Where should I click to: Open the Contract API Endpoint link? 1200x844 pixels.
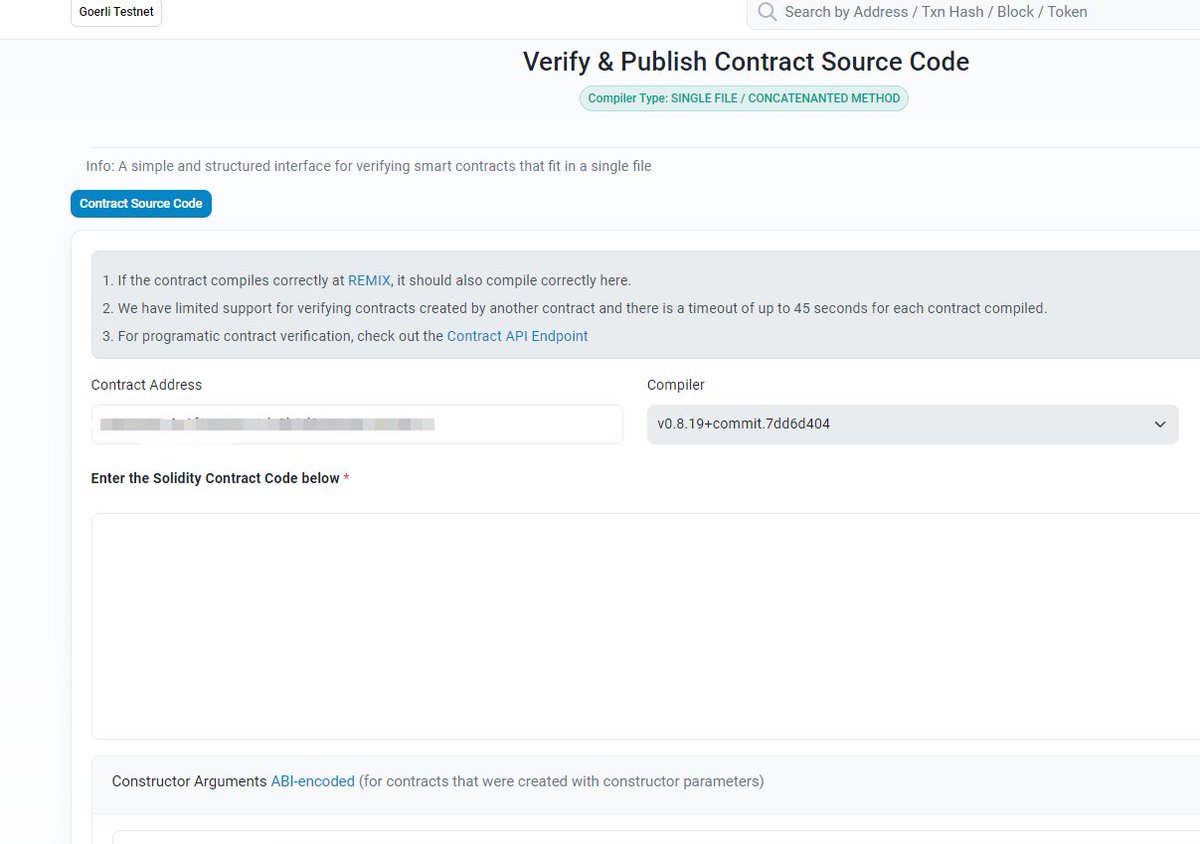517,336
